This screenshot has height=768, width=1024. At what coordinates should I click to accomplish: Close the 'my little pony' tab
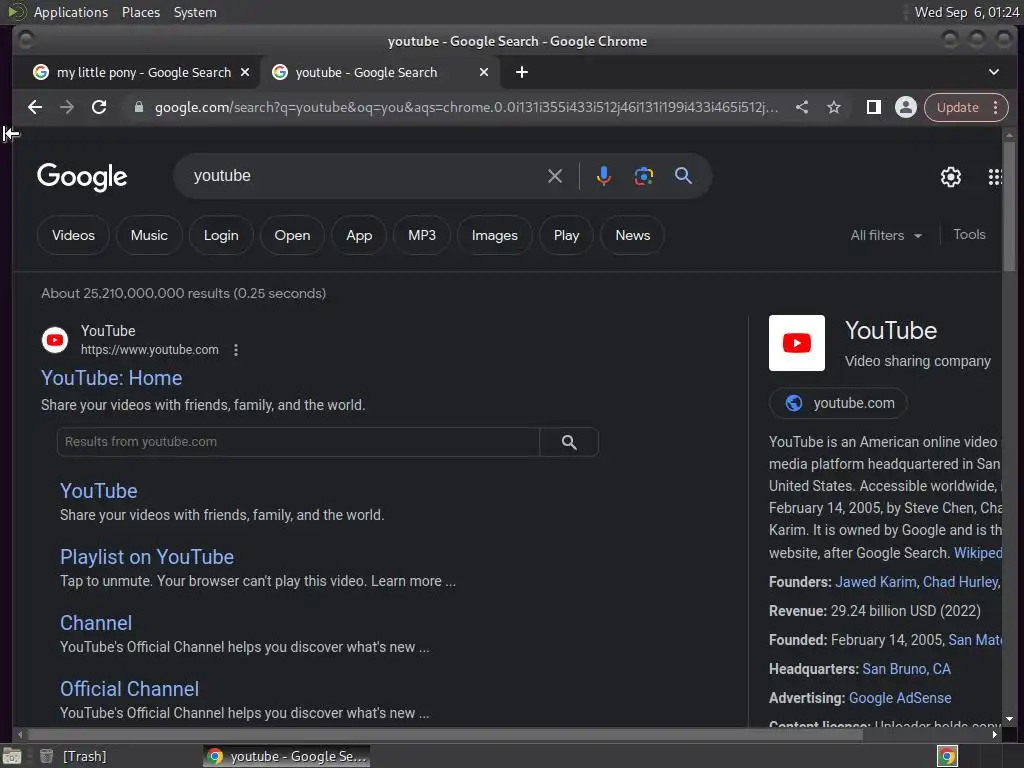(x=245, y=72)
